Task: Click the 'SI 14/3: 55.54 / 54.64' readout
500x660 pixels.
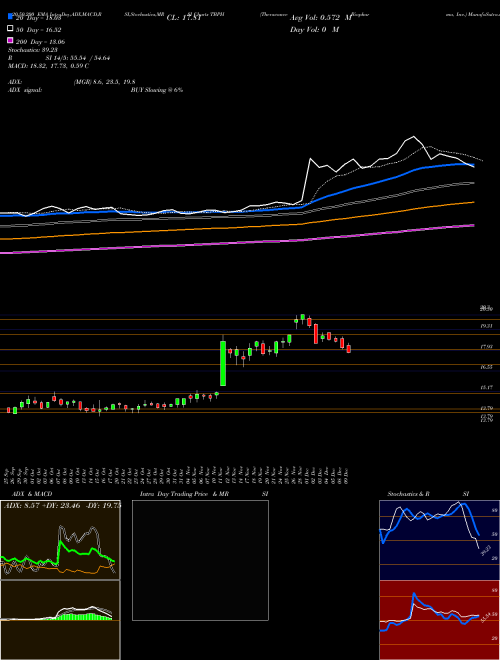Action: click(x=77, y=58)
